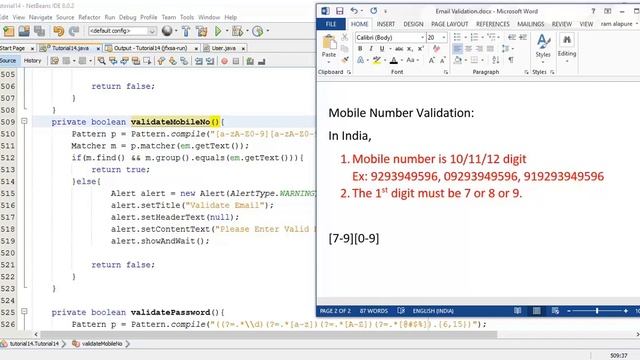Click the orange Undo arrow in NetBeans
Image resolution: width=640 pixels, height=360 pixels.
[x=59, y=31]
